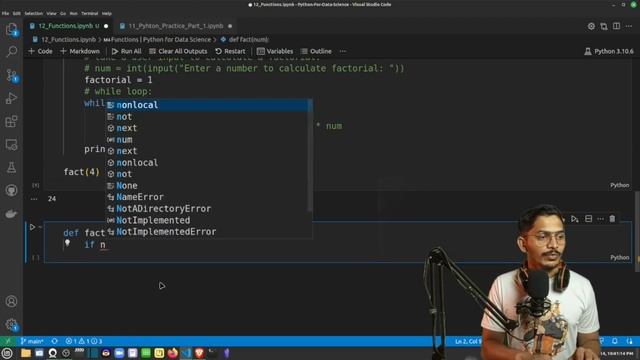Open the Manage gear icon

[x=11, y=325]
